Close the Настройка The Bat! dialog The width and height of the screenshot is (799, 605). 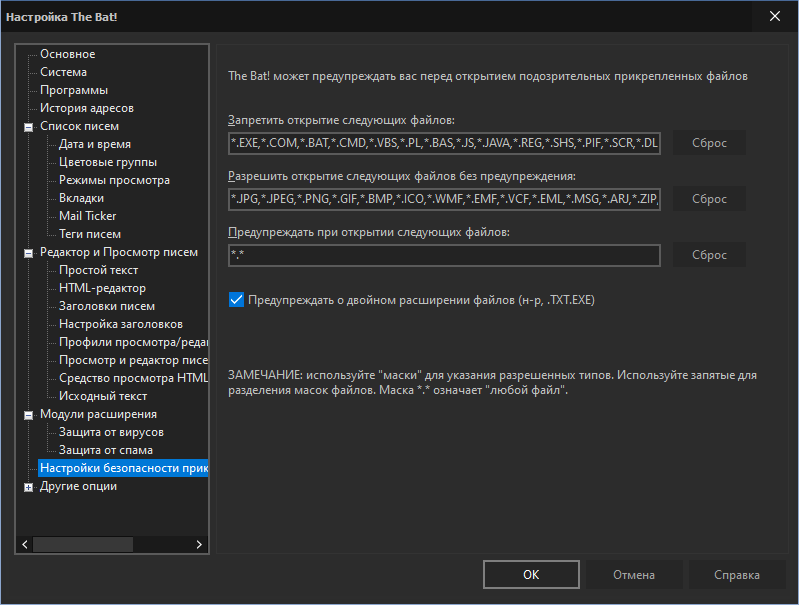[x=775, y=16]
